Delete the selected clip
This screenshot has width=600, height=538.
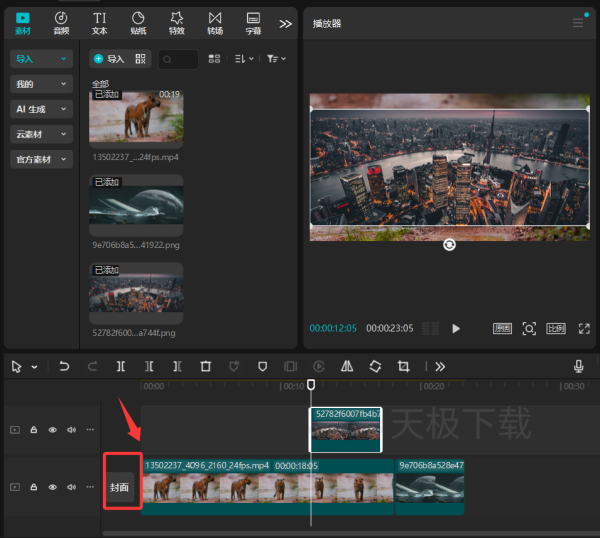205,367
